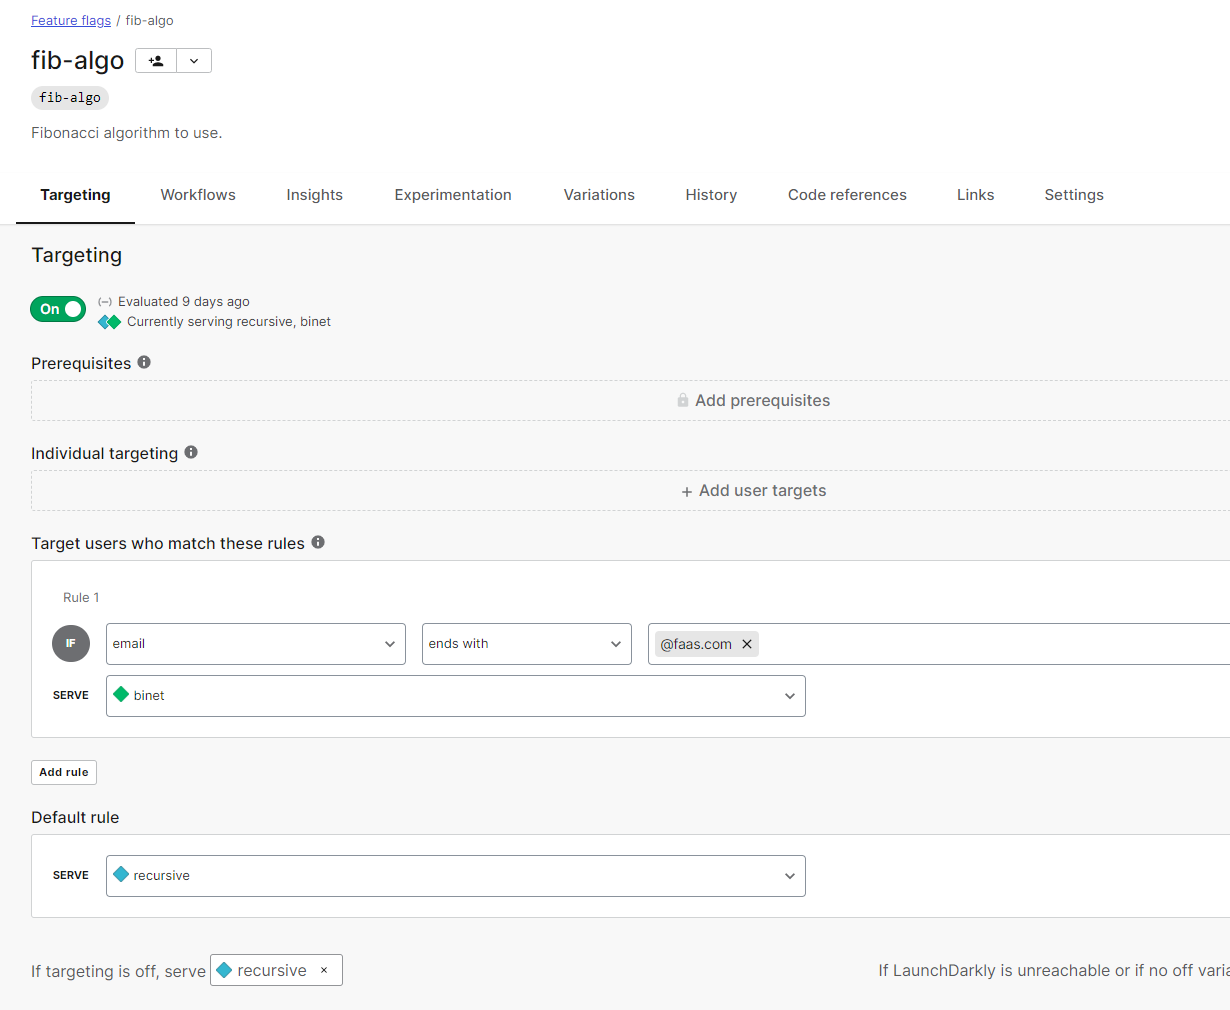Image resolution: width=1230 pixels, height=1010 pixels.
Task: Open the Code references tab
Action: tap(847, 195)
